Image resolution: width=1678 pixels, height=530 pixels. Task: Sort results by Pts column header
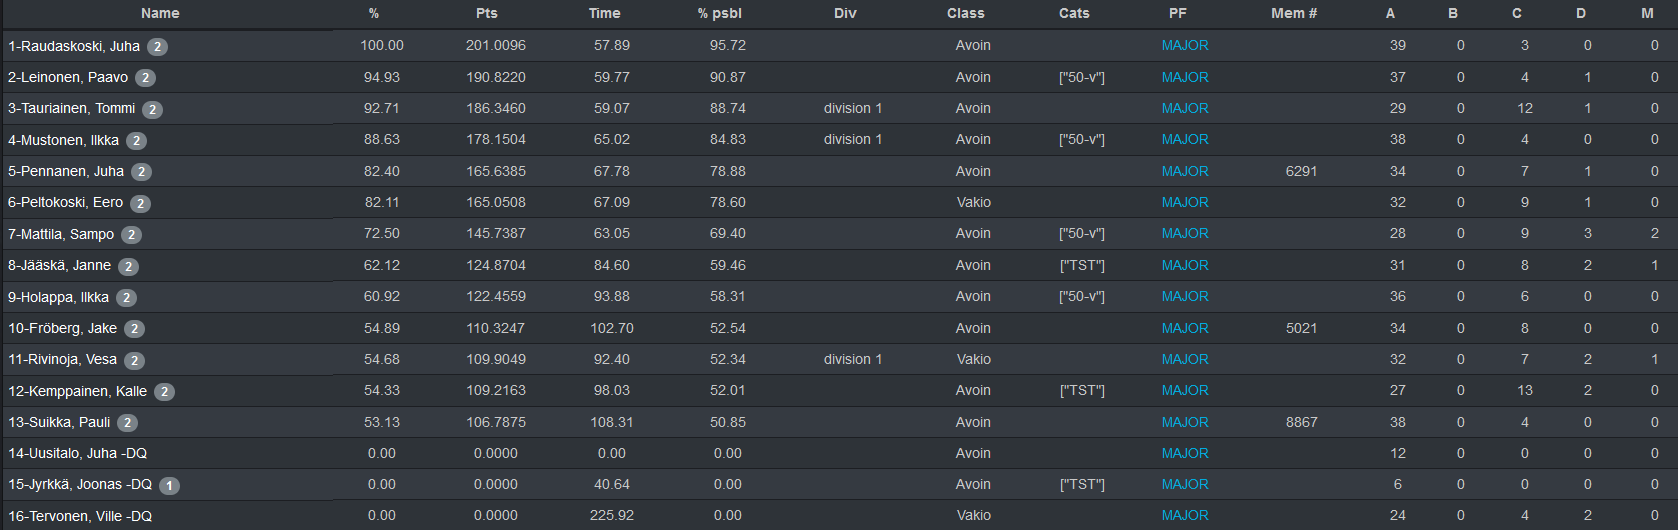coord(487,13)
